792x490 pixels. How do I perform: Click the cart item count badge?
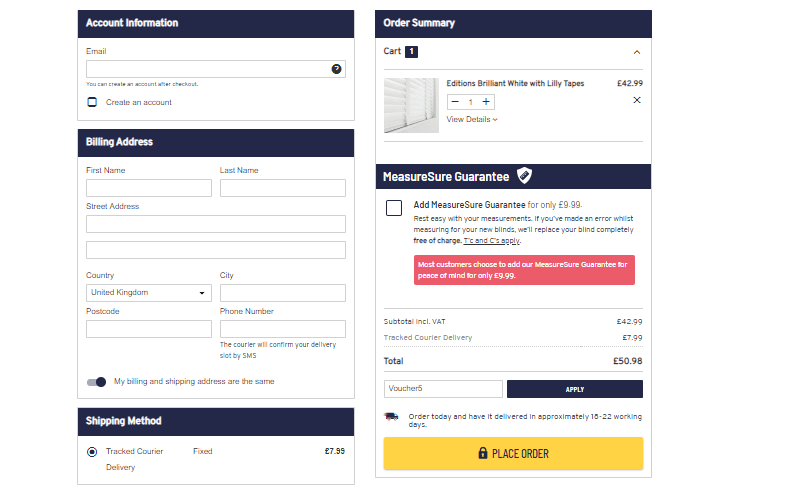pyautogui.click(x=411, y=51)
